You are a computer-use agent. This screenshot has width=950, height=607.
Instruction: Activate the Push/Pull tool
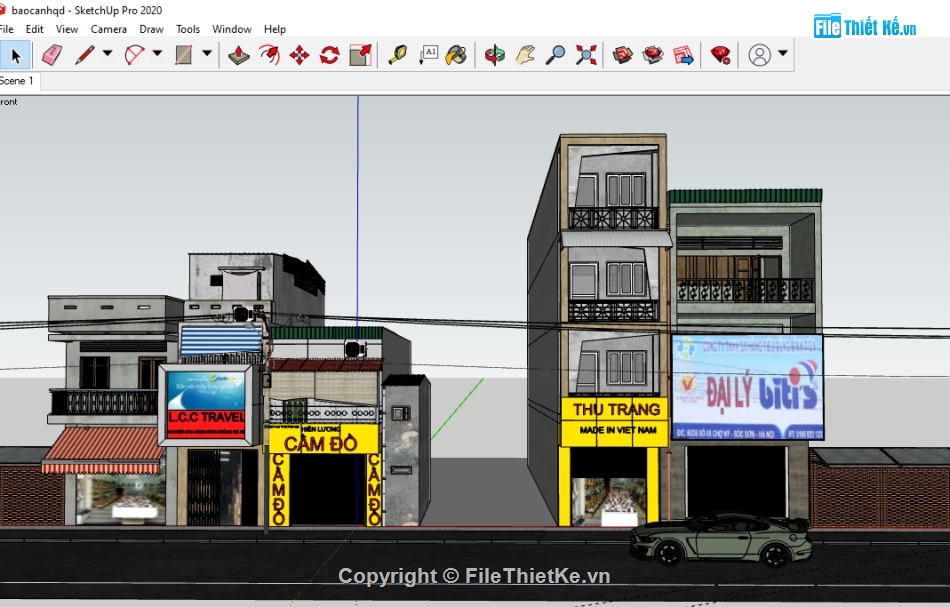(x=239, y=55)
